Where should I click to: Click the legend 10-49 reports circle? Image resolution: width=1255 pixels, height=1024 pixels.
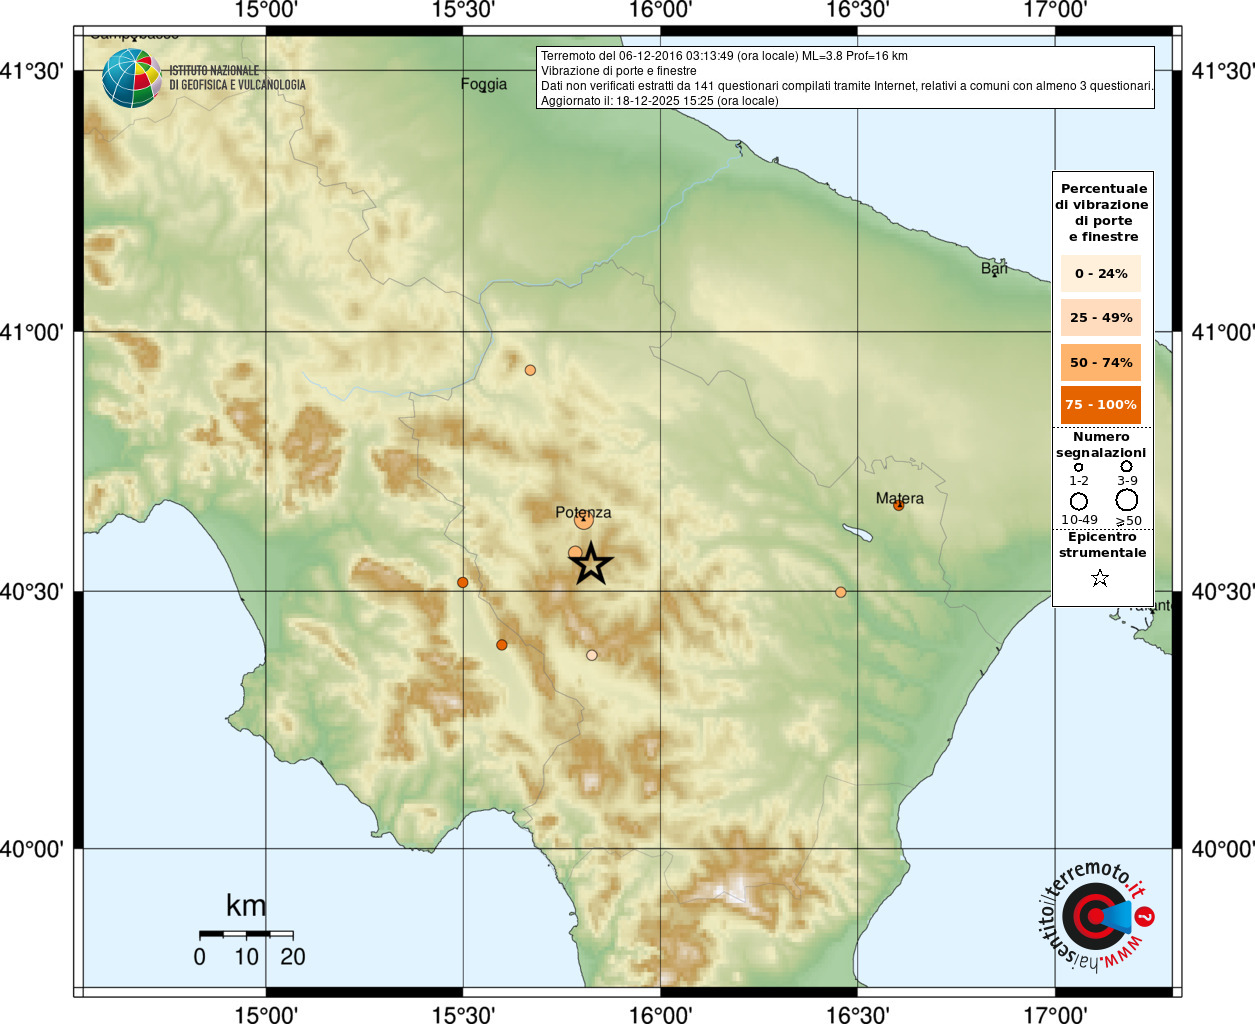click(1079, 501)
